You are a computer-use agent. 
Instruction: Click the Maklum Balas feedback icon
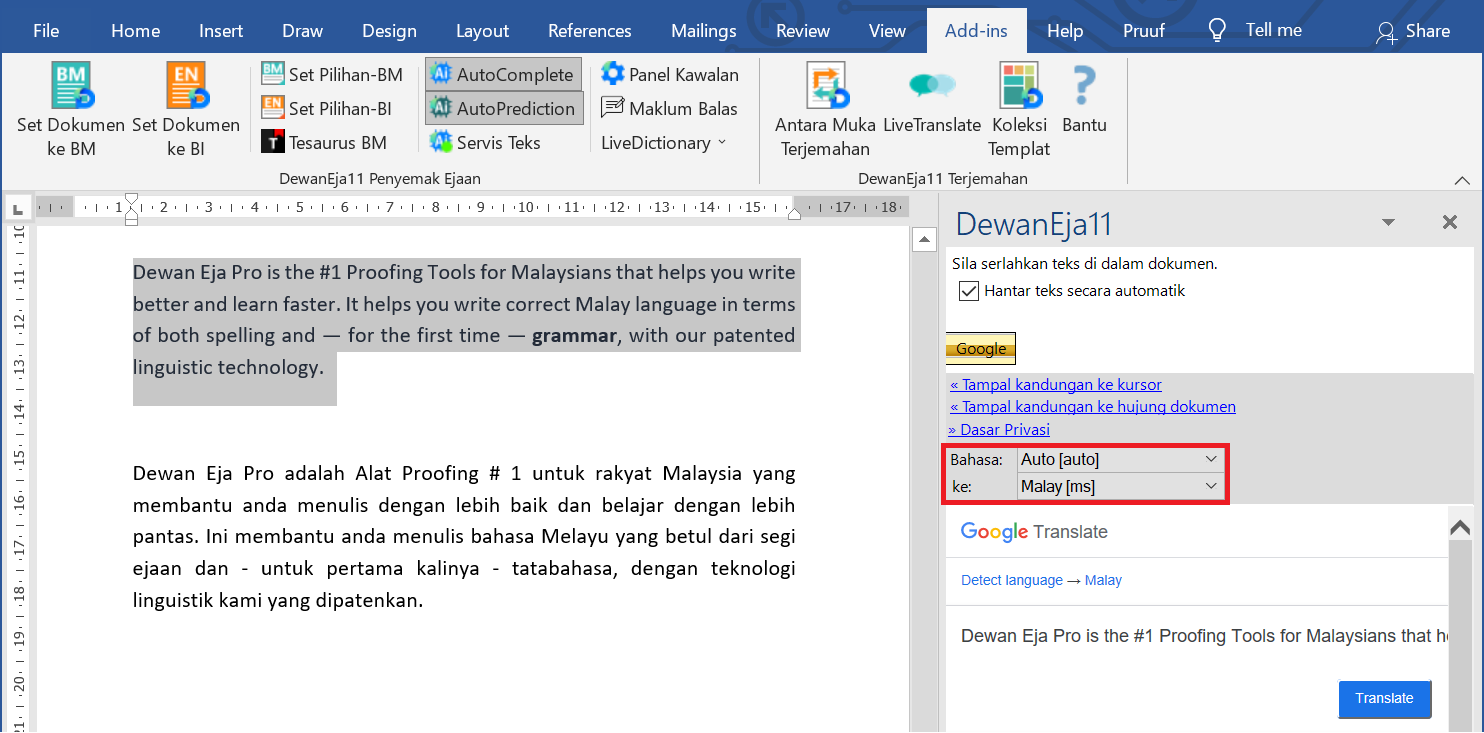tap(613, 108)
